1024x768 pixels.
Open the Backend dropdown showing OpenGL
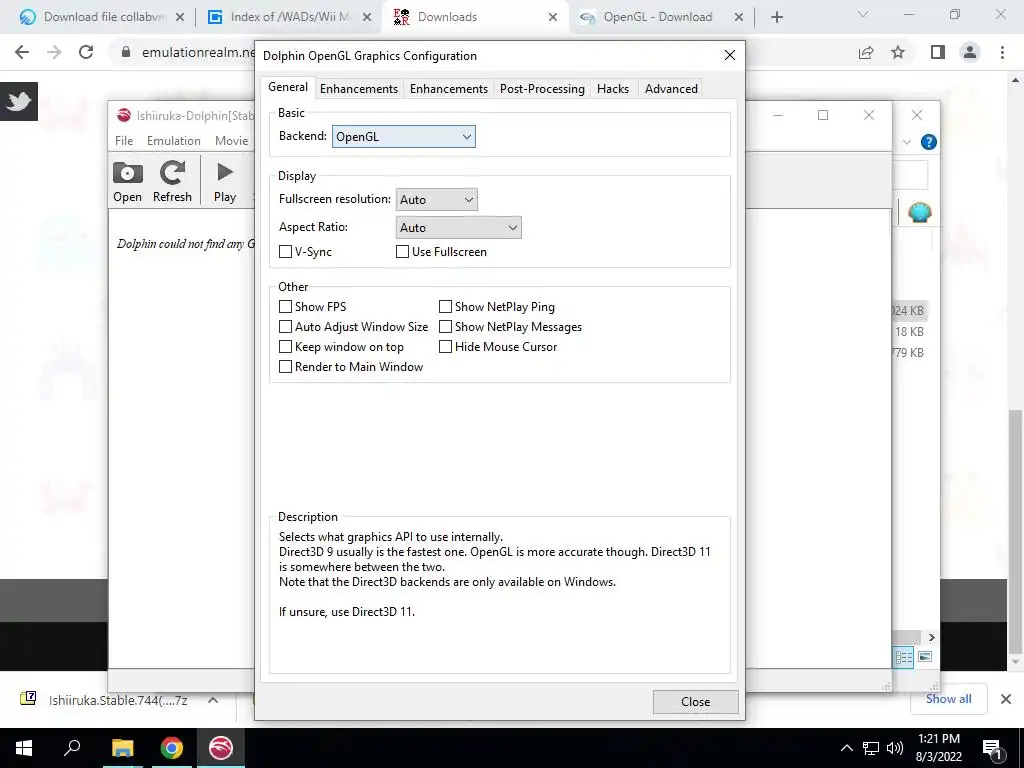pos(404,136)
